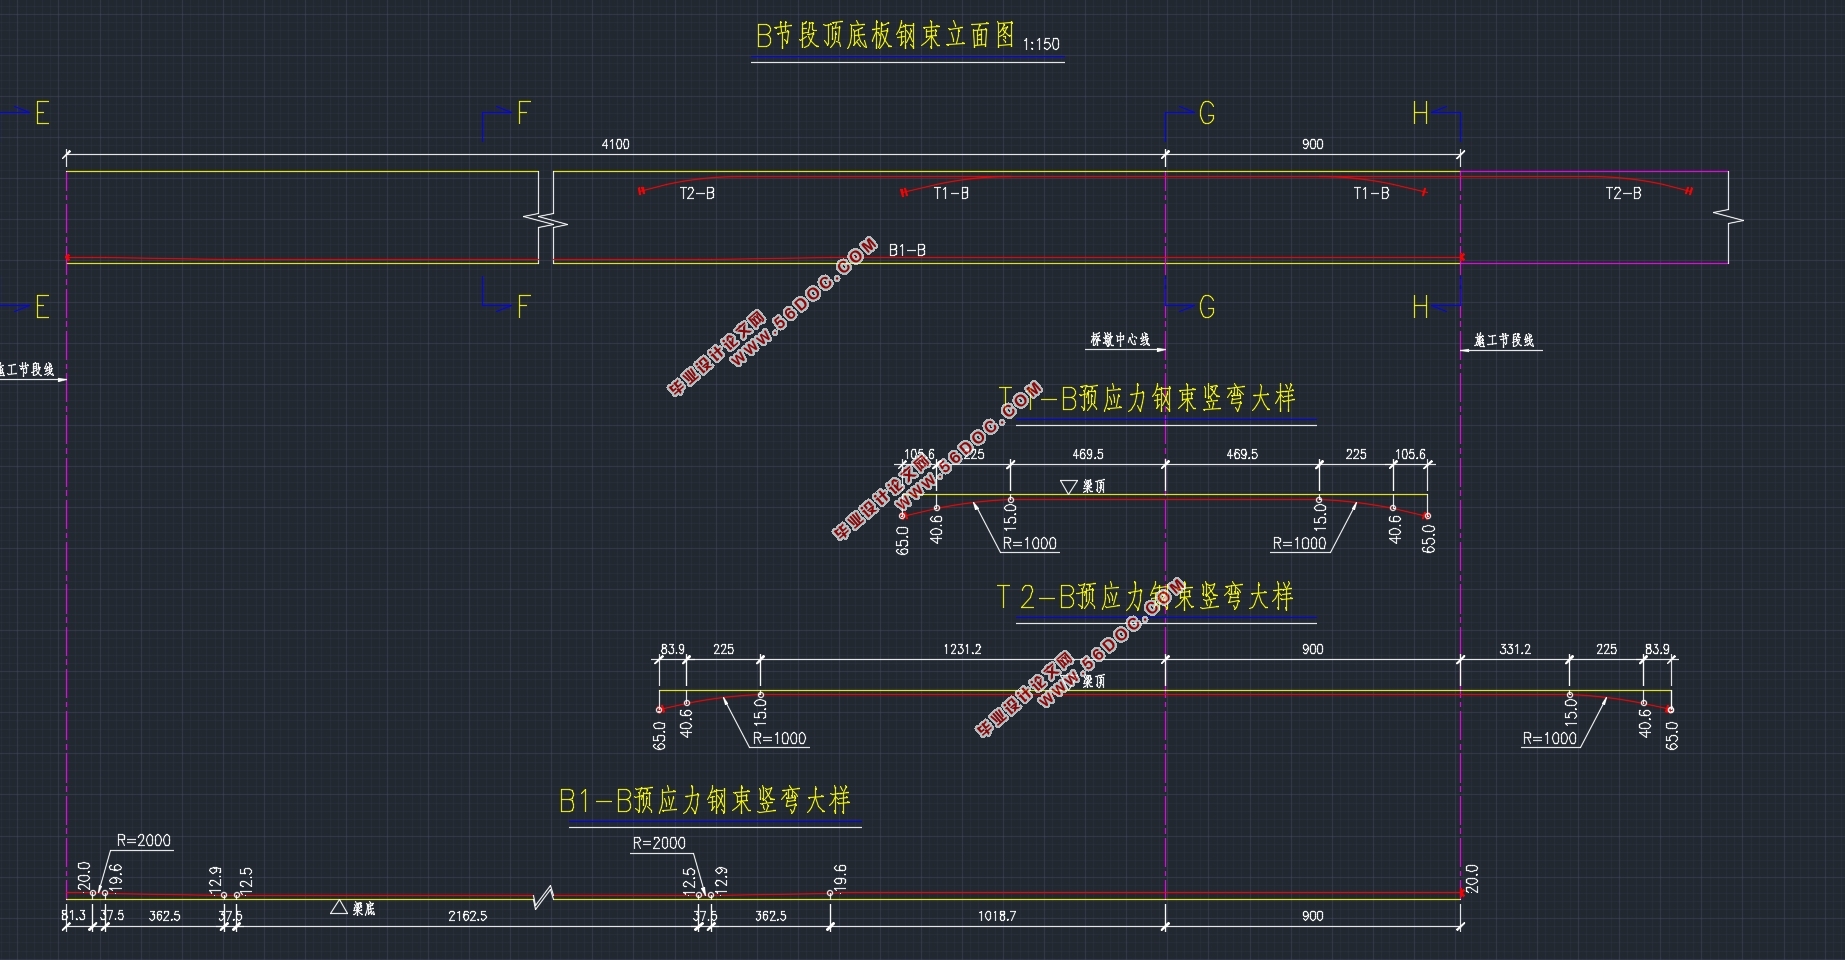Click the 梁顶 label in T1-B detail
Image resolution: width=1845 pixels, height=960 pixels.
pyautogui.click(x=1094, y=487)
